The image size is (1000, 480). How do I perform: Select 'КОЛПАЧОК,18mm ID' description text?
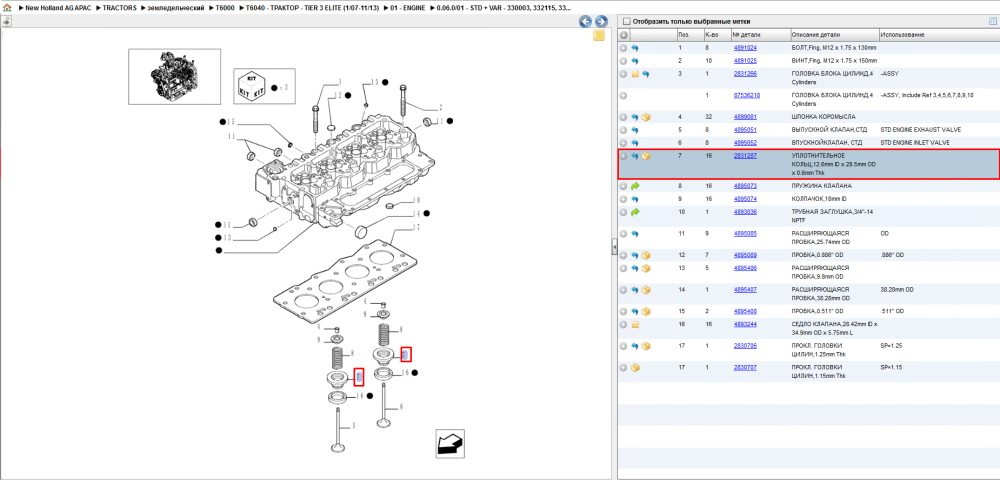tap(820, 199)
